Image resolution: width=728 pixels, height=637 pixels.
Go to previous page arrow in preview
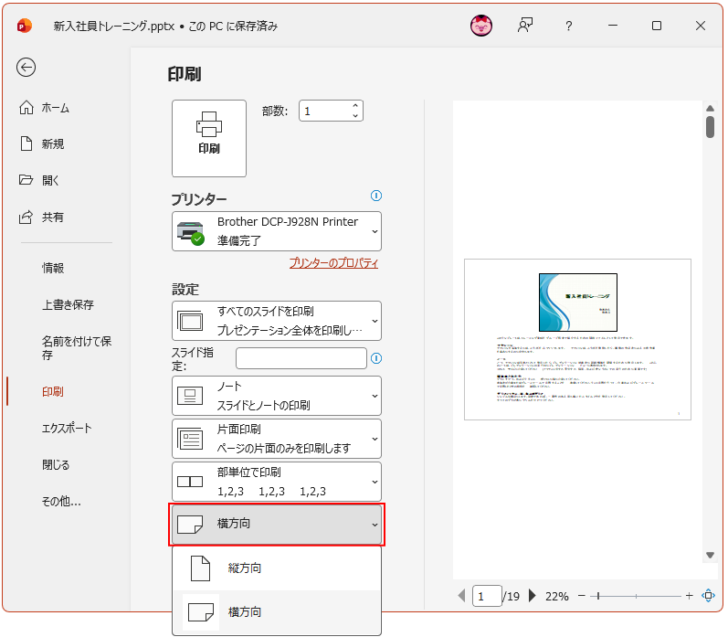[x=461, y=596]
